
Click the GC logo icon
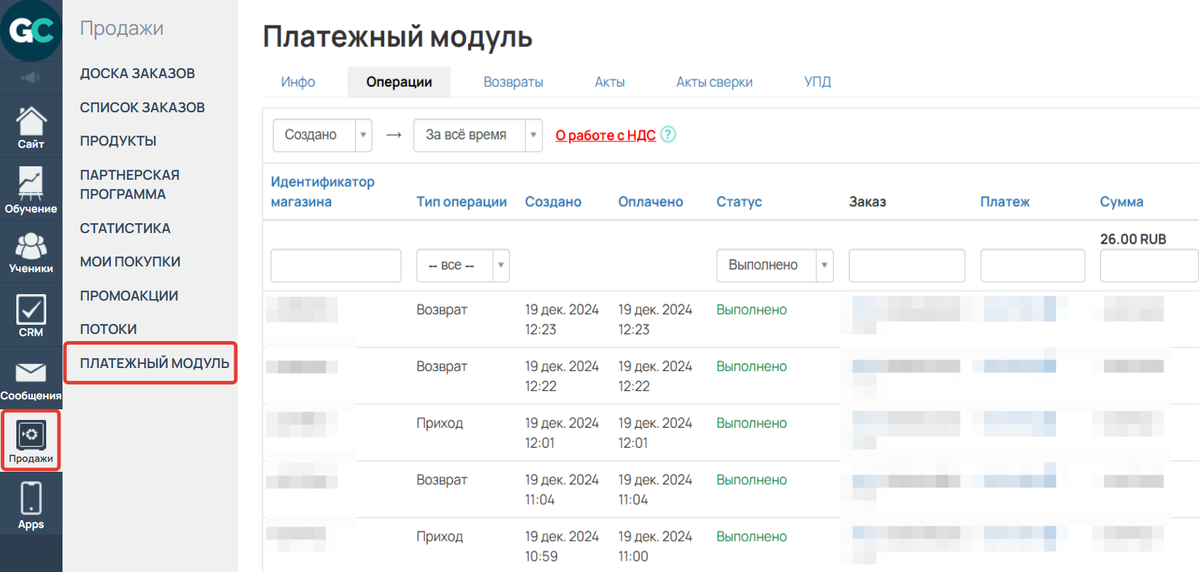pyautogui.click(x=31, y=31)
